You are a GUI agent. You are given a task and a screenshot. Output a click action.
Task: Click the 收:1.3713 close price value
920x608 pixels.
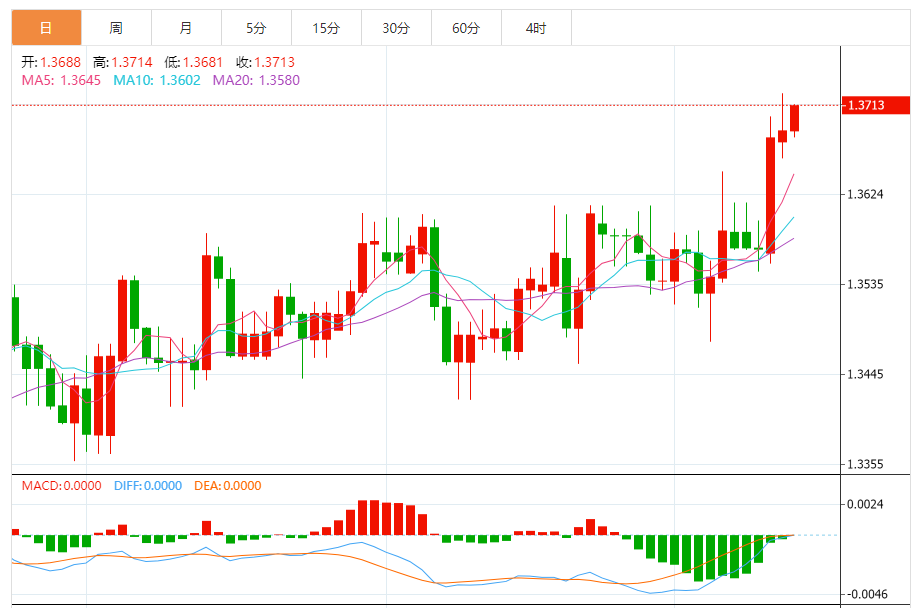point(265,62)
